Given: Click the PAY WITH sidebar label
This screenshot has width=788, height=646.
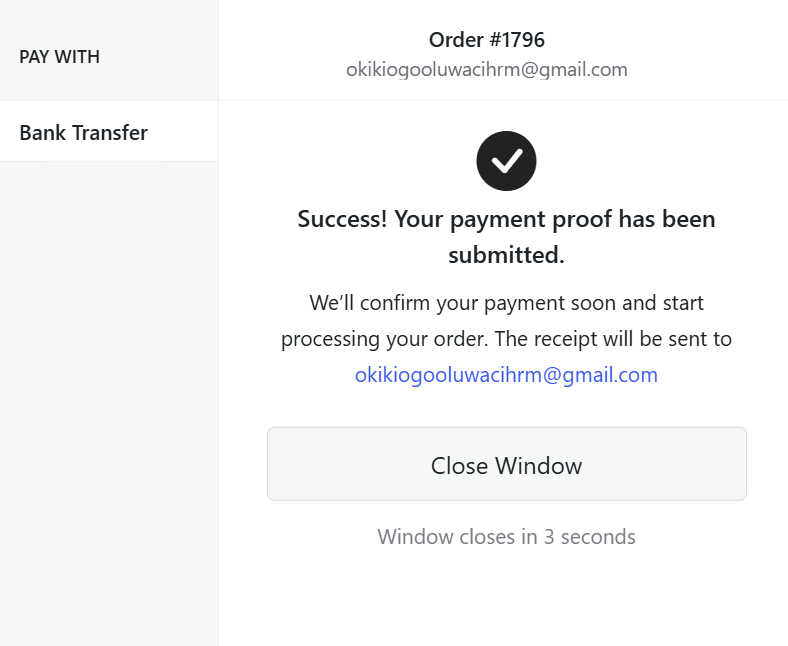Looking at the screenshot, I should coord(59,57).
